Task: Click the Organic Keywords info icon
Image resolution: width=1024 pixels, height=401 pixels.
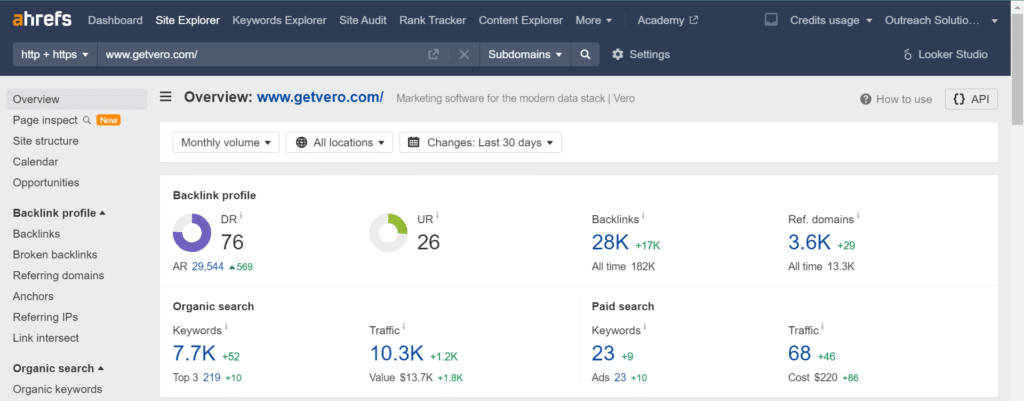Action: [x=225, y=327]
